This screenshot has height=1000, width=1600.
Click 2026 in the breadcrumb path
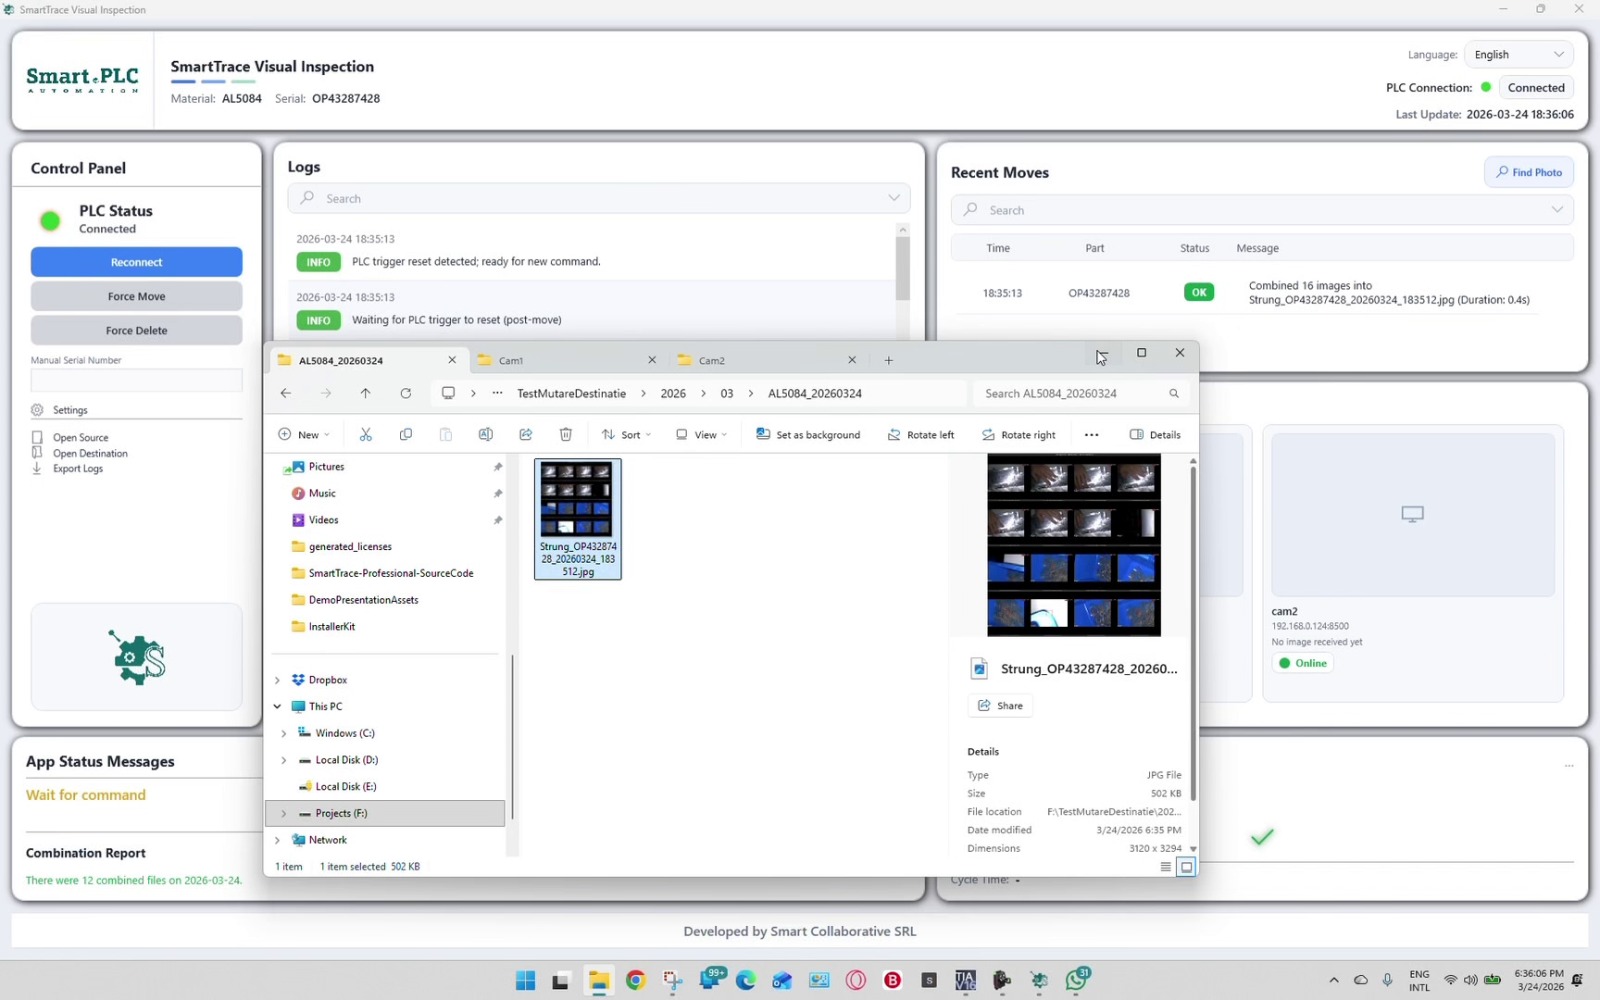[x=673, y=394]
